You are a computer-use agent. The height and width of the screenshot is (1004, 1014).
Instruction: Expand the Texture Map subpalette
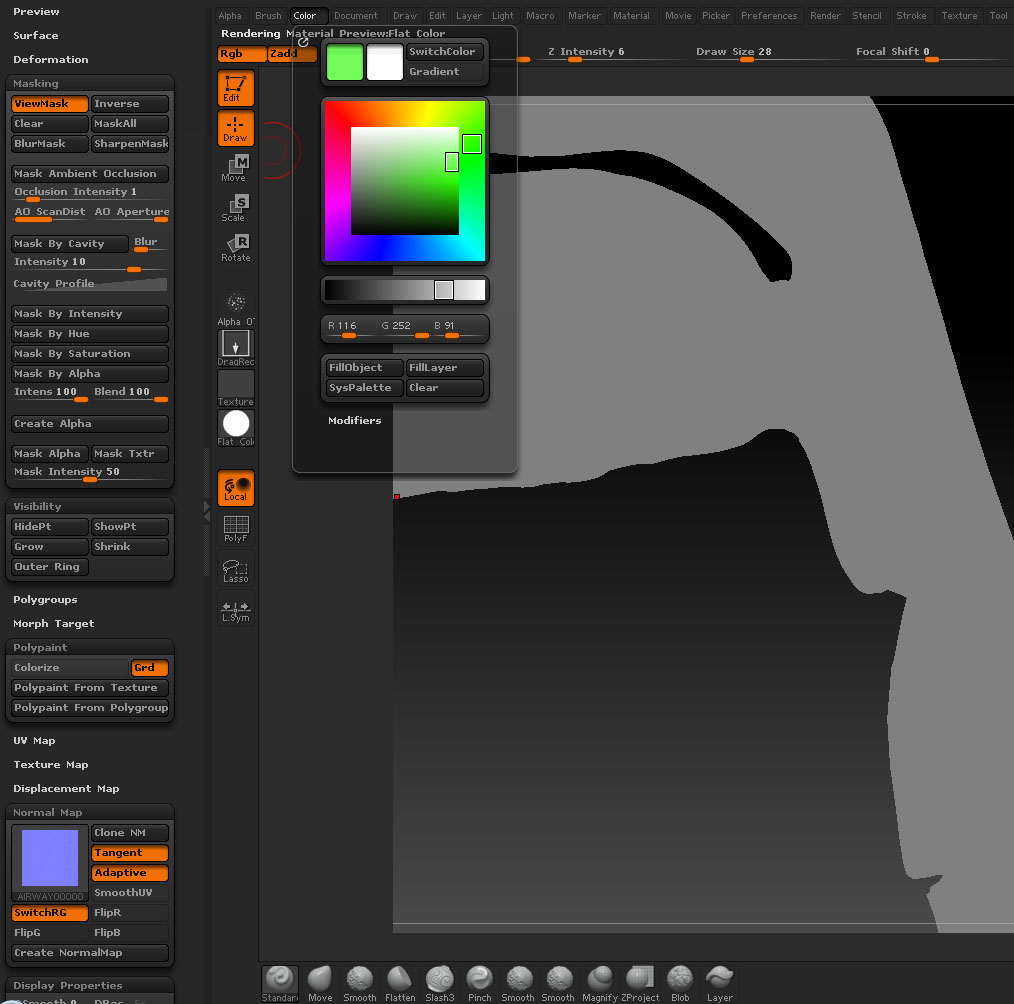[x=50, y=765]
